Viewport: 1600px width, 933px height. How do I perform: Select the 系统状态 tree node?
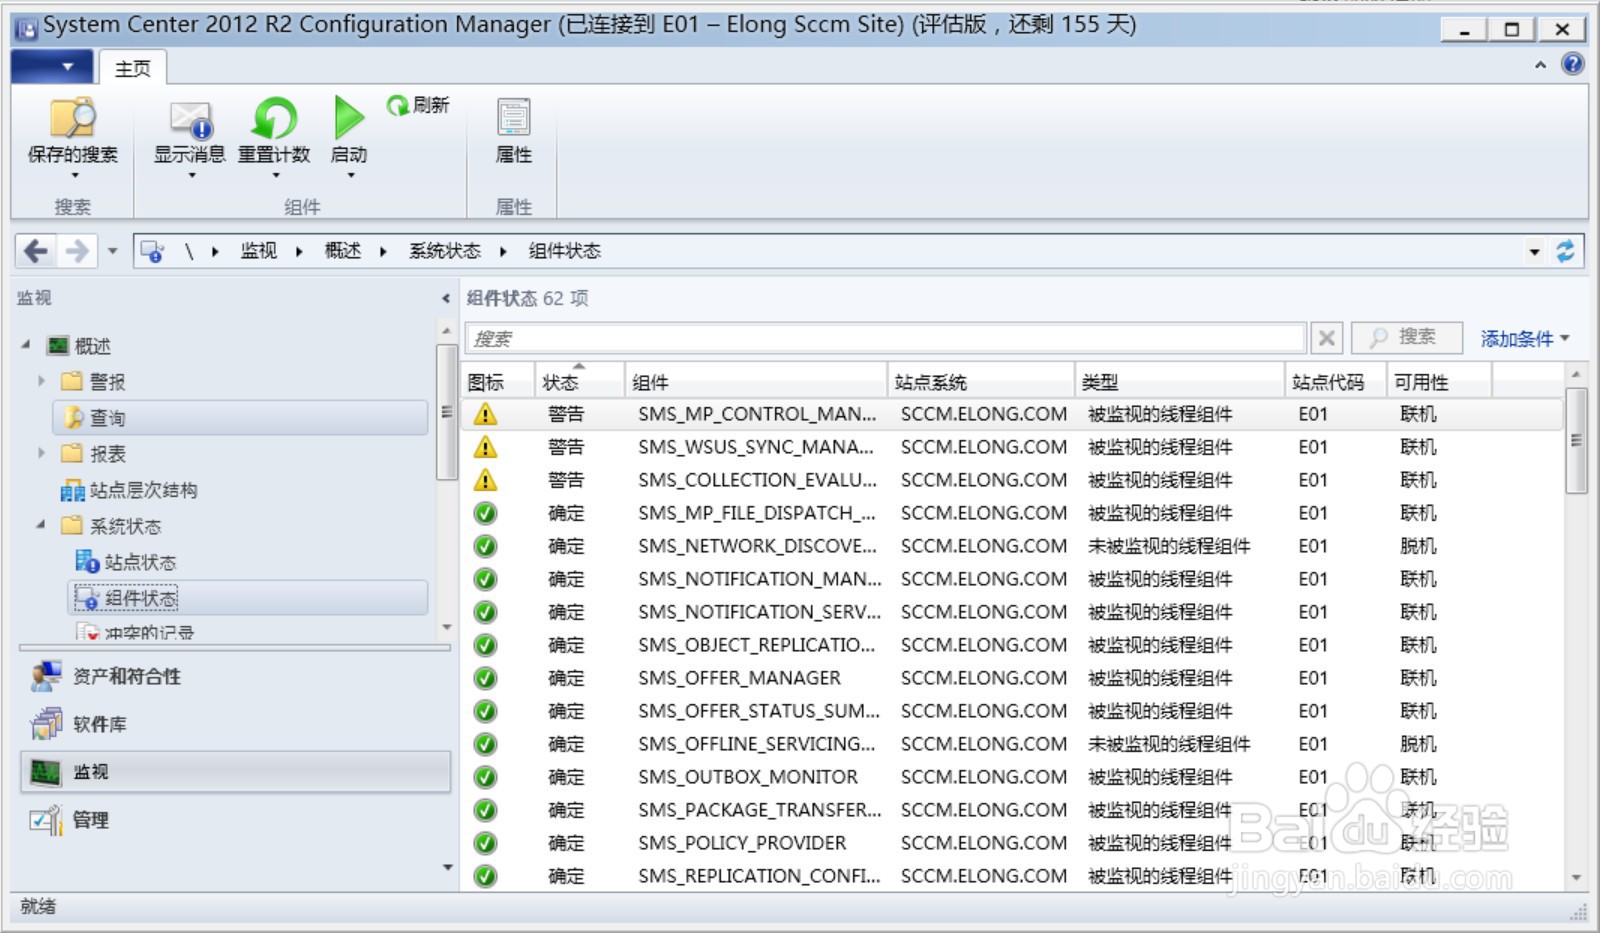point(111,526)
